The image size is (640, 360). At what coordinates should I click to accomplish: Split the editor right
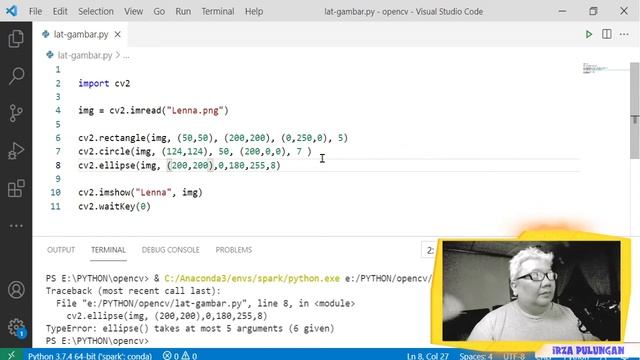coord(607,34)
